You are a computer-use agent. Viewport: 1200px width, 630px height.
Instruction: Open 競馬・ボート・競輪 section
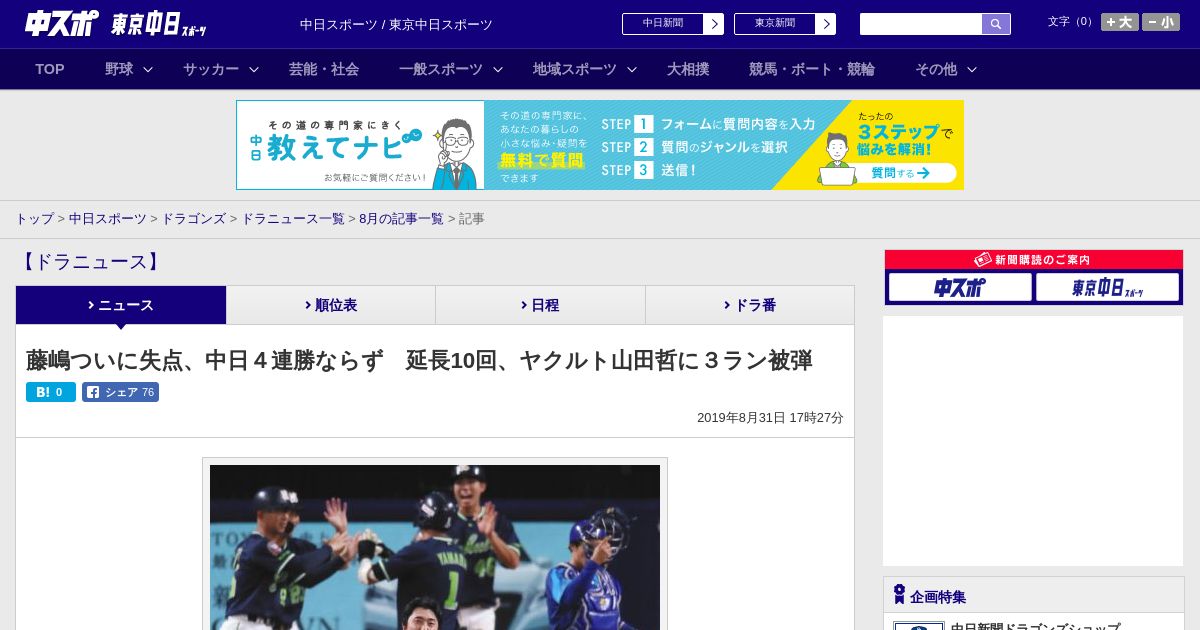tap(812, 69)
